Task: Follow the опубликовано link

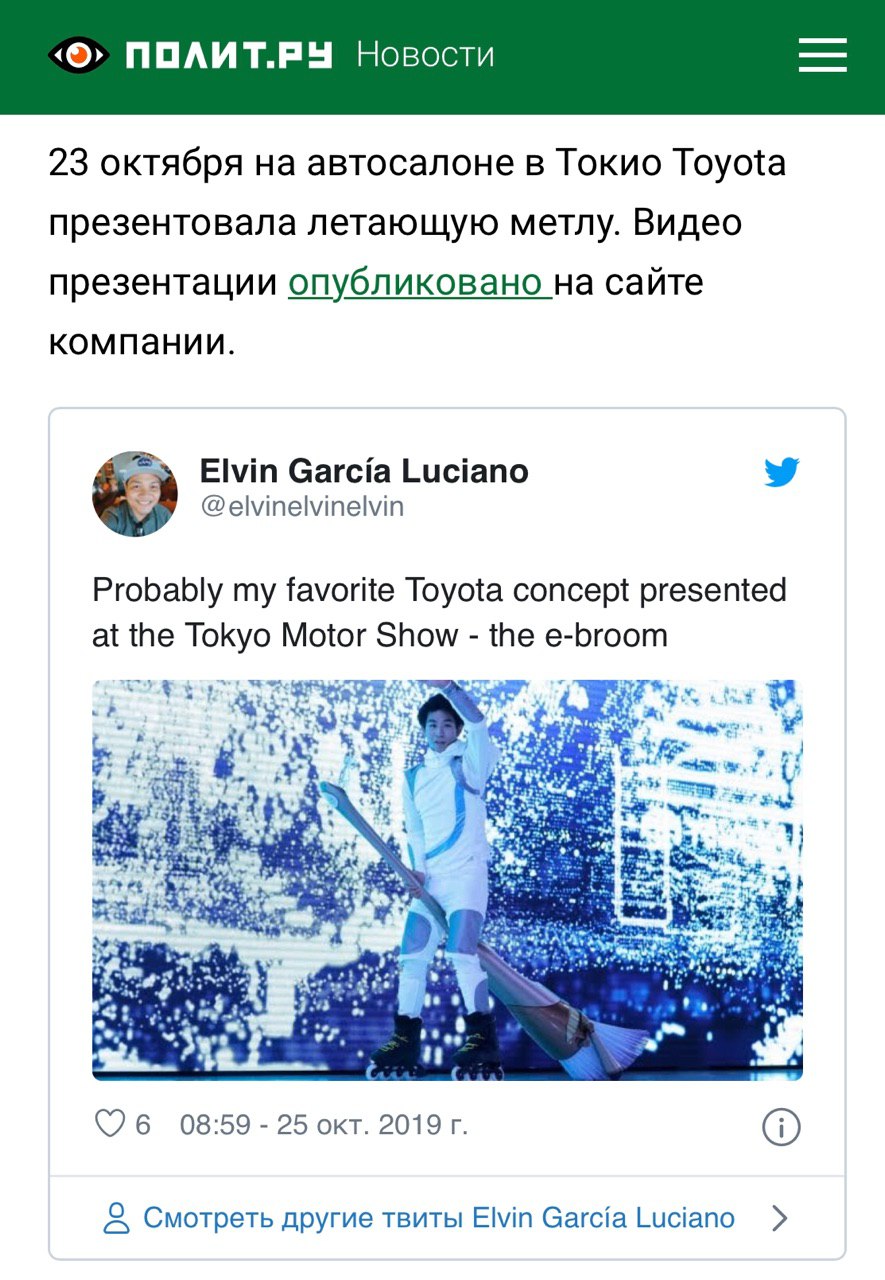Action: click(420, 283)
